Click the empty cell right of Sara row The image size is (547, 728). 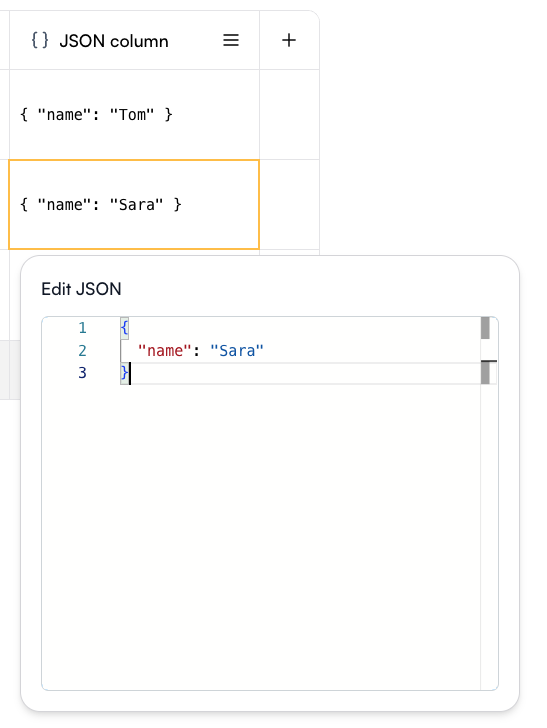coord(289,204)
